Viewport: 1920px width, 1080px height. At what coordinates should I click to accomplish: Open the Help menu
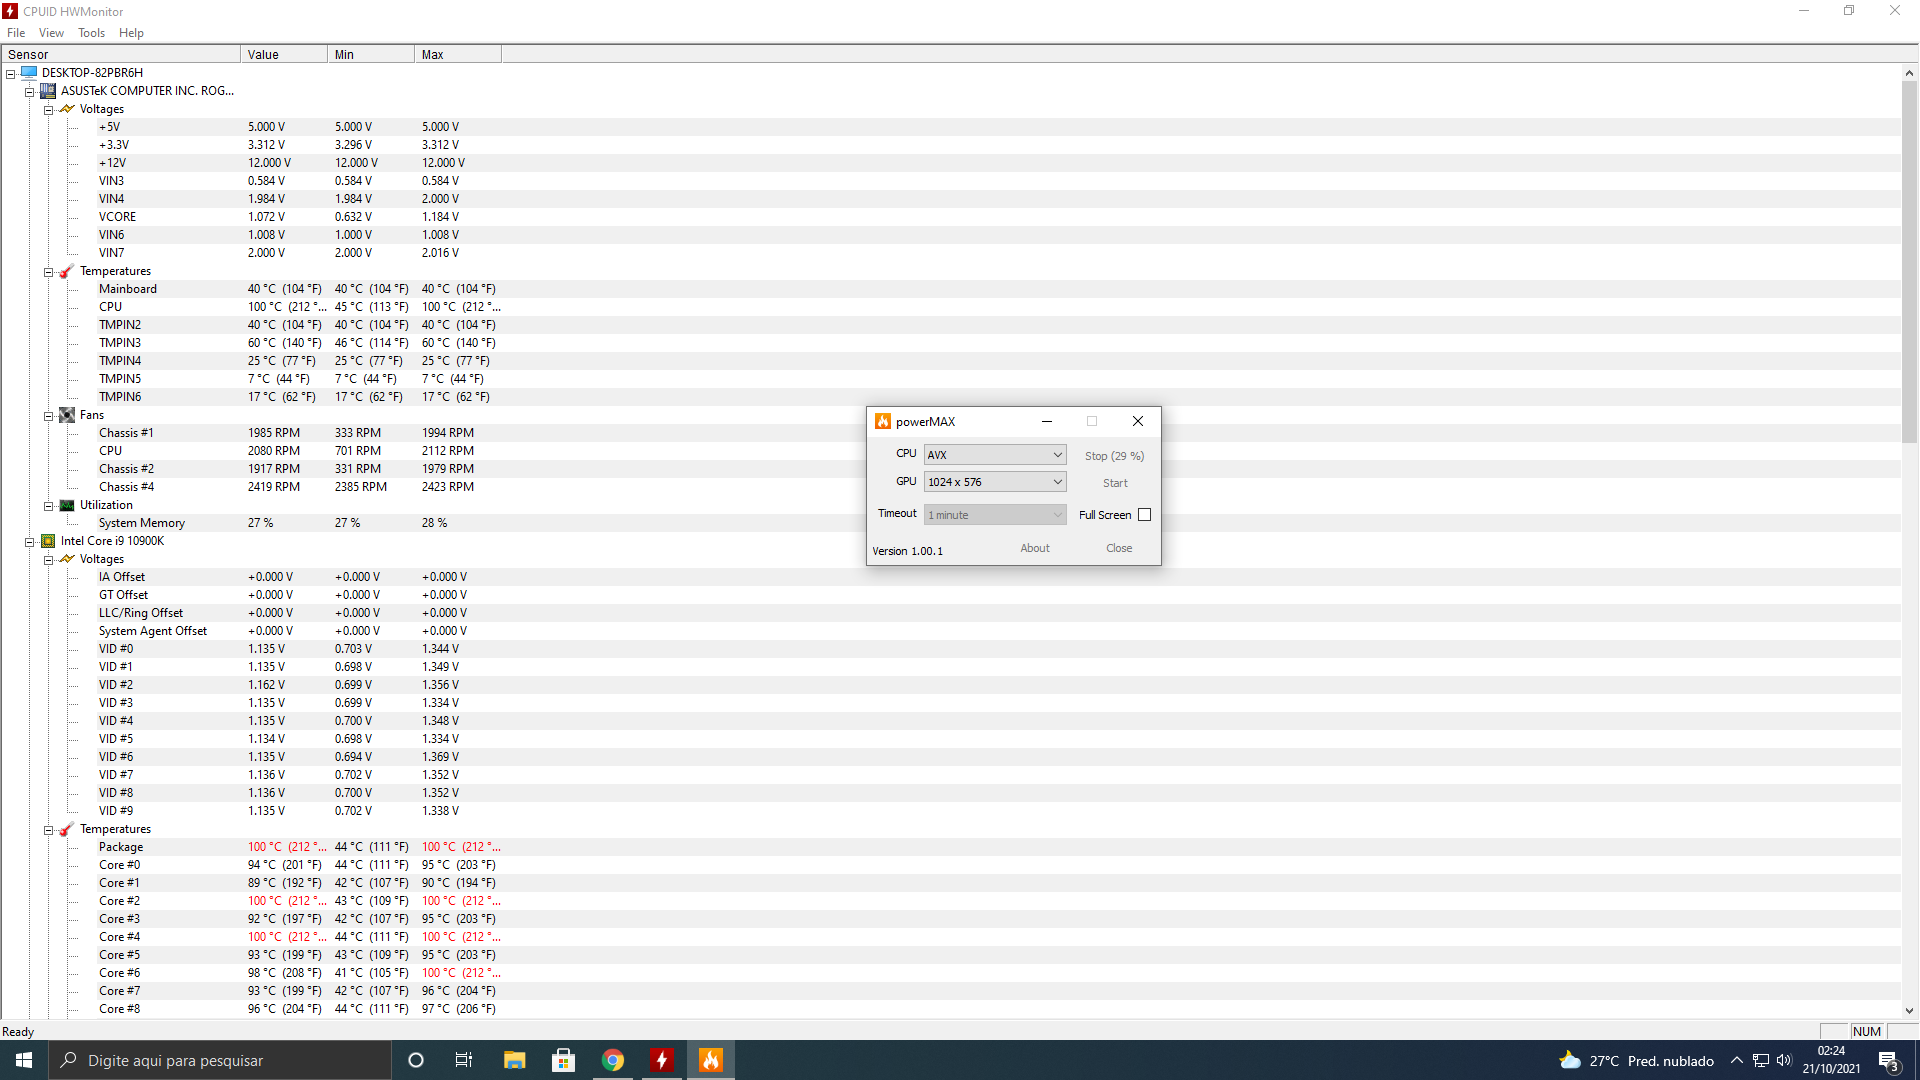coord(131,33)
